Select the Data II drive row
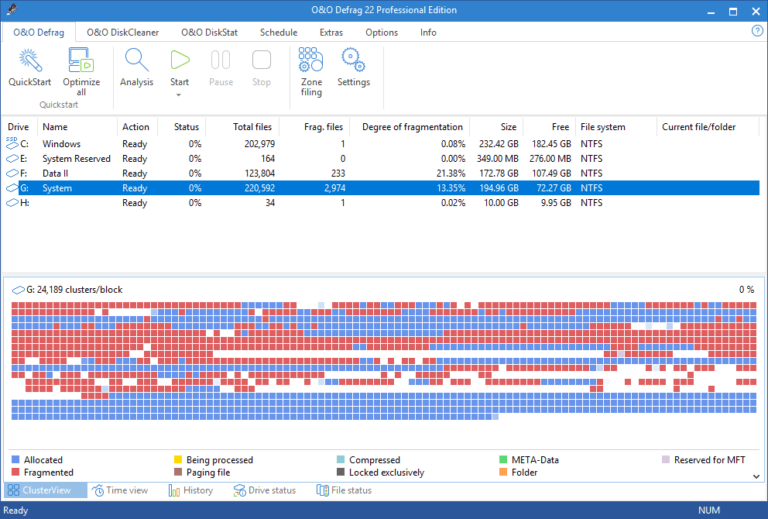 coord(382,173)
